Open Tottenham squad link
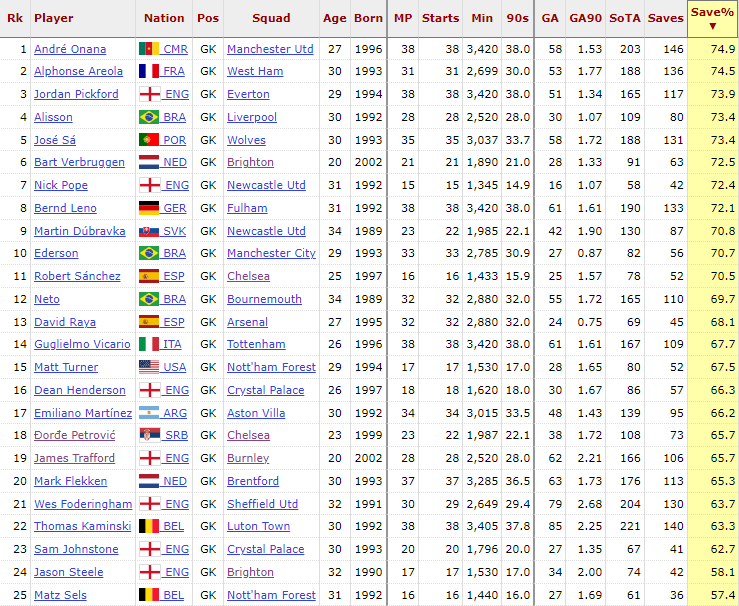The height and width of the screenshot is (606, 739). pyautogui.click(x=256, y=344)
